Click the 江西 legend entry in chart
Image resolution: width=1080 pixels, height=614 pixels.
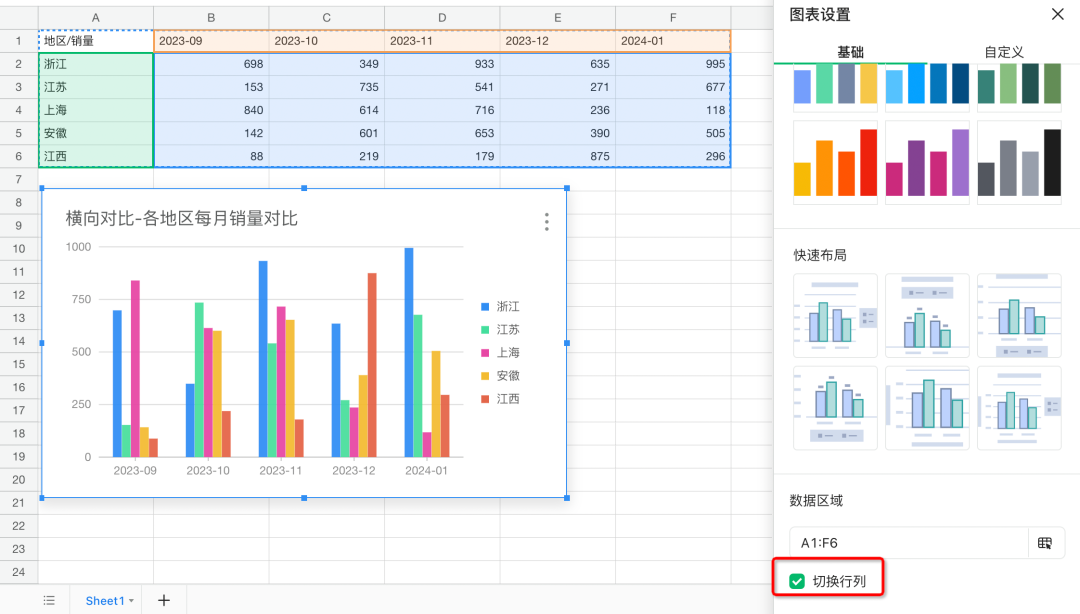pyautogui.click(x=501, y=399)
